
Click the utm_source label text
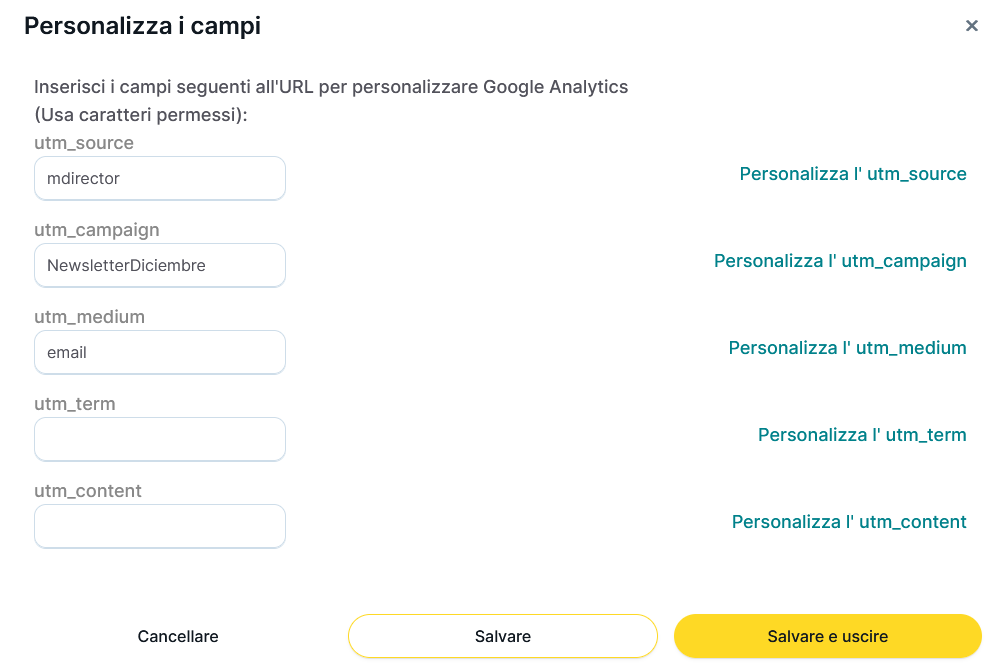pos(84,143)
